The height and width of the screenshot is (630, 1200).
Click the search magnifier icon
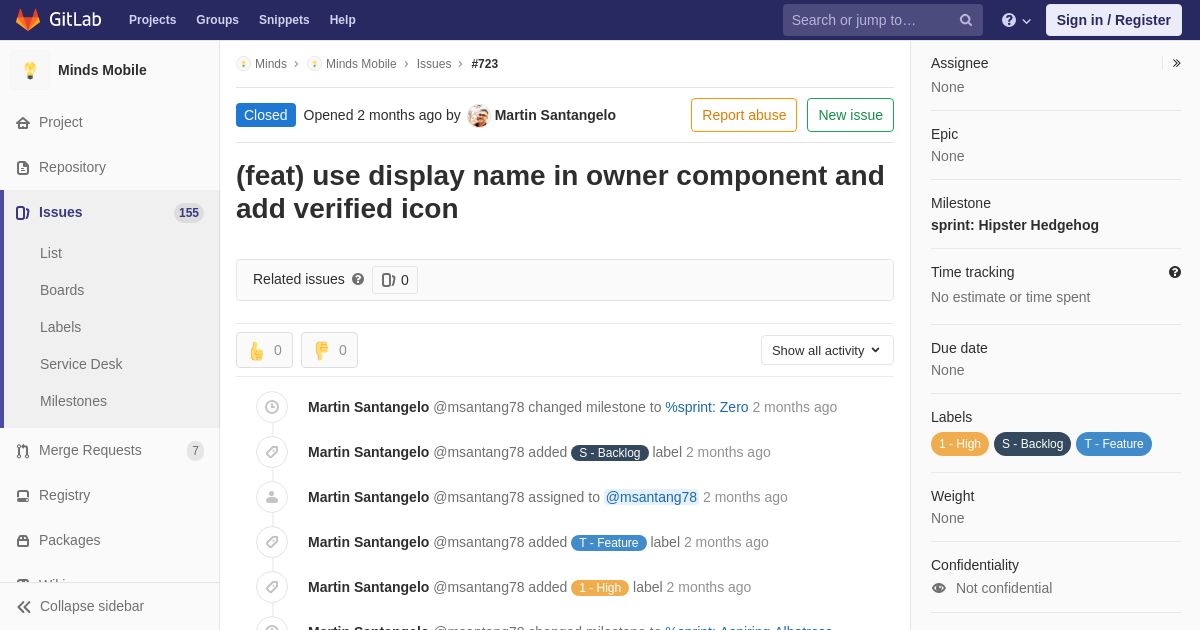click(965, 20)
